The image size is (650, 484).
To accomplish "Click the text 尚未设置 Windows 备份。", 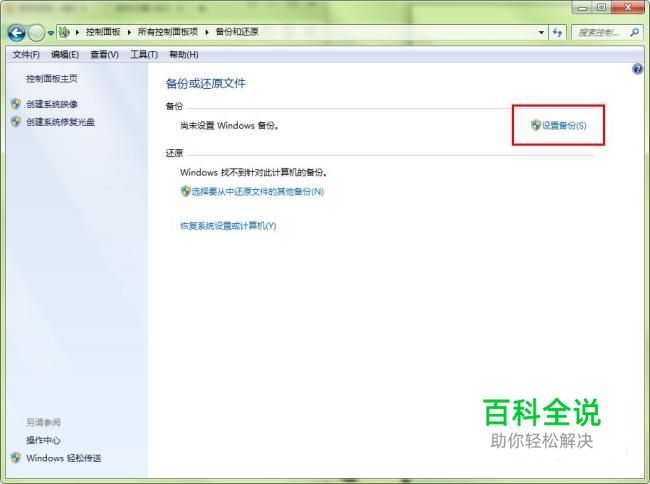I will tap(230, 126).
